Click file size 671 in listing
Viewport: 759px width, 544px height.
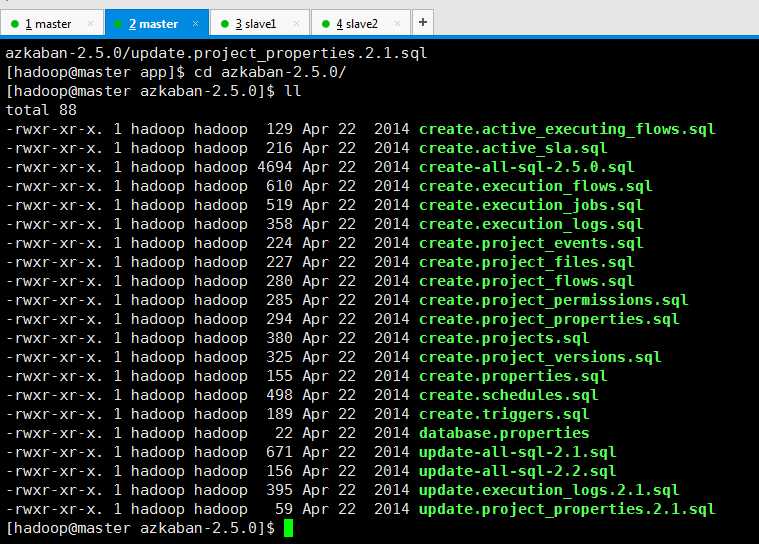pos(279,452)
